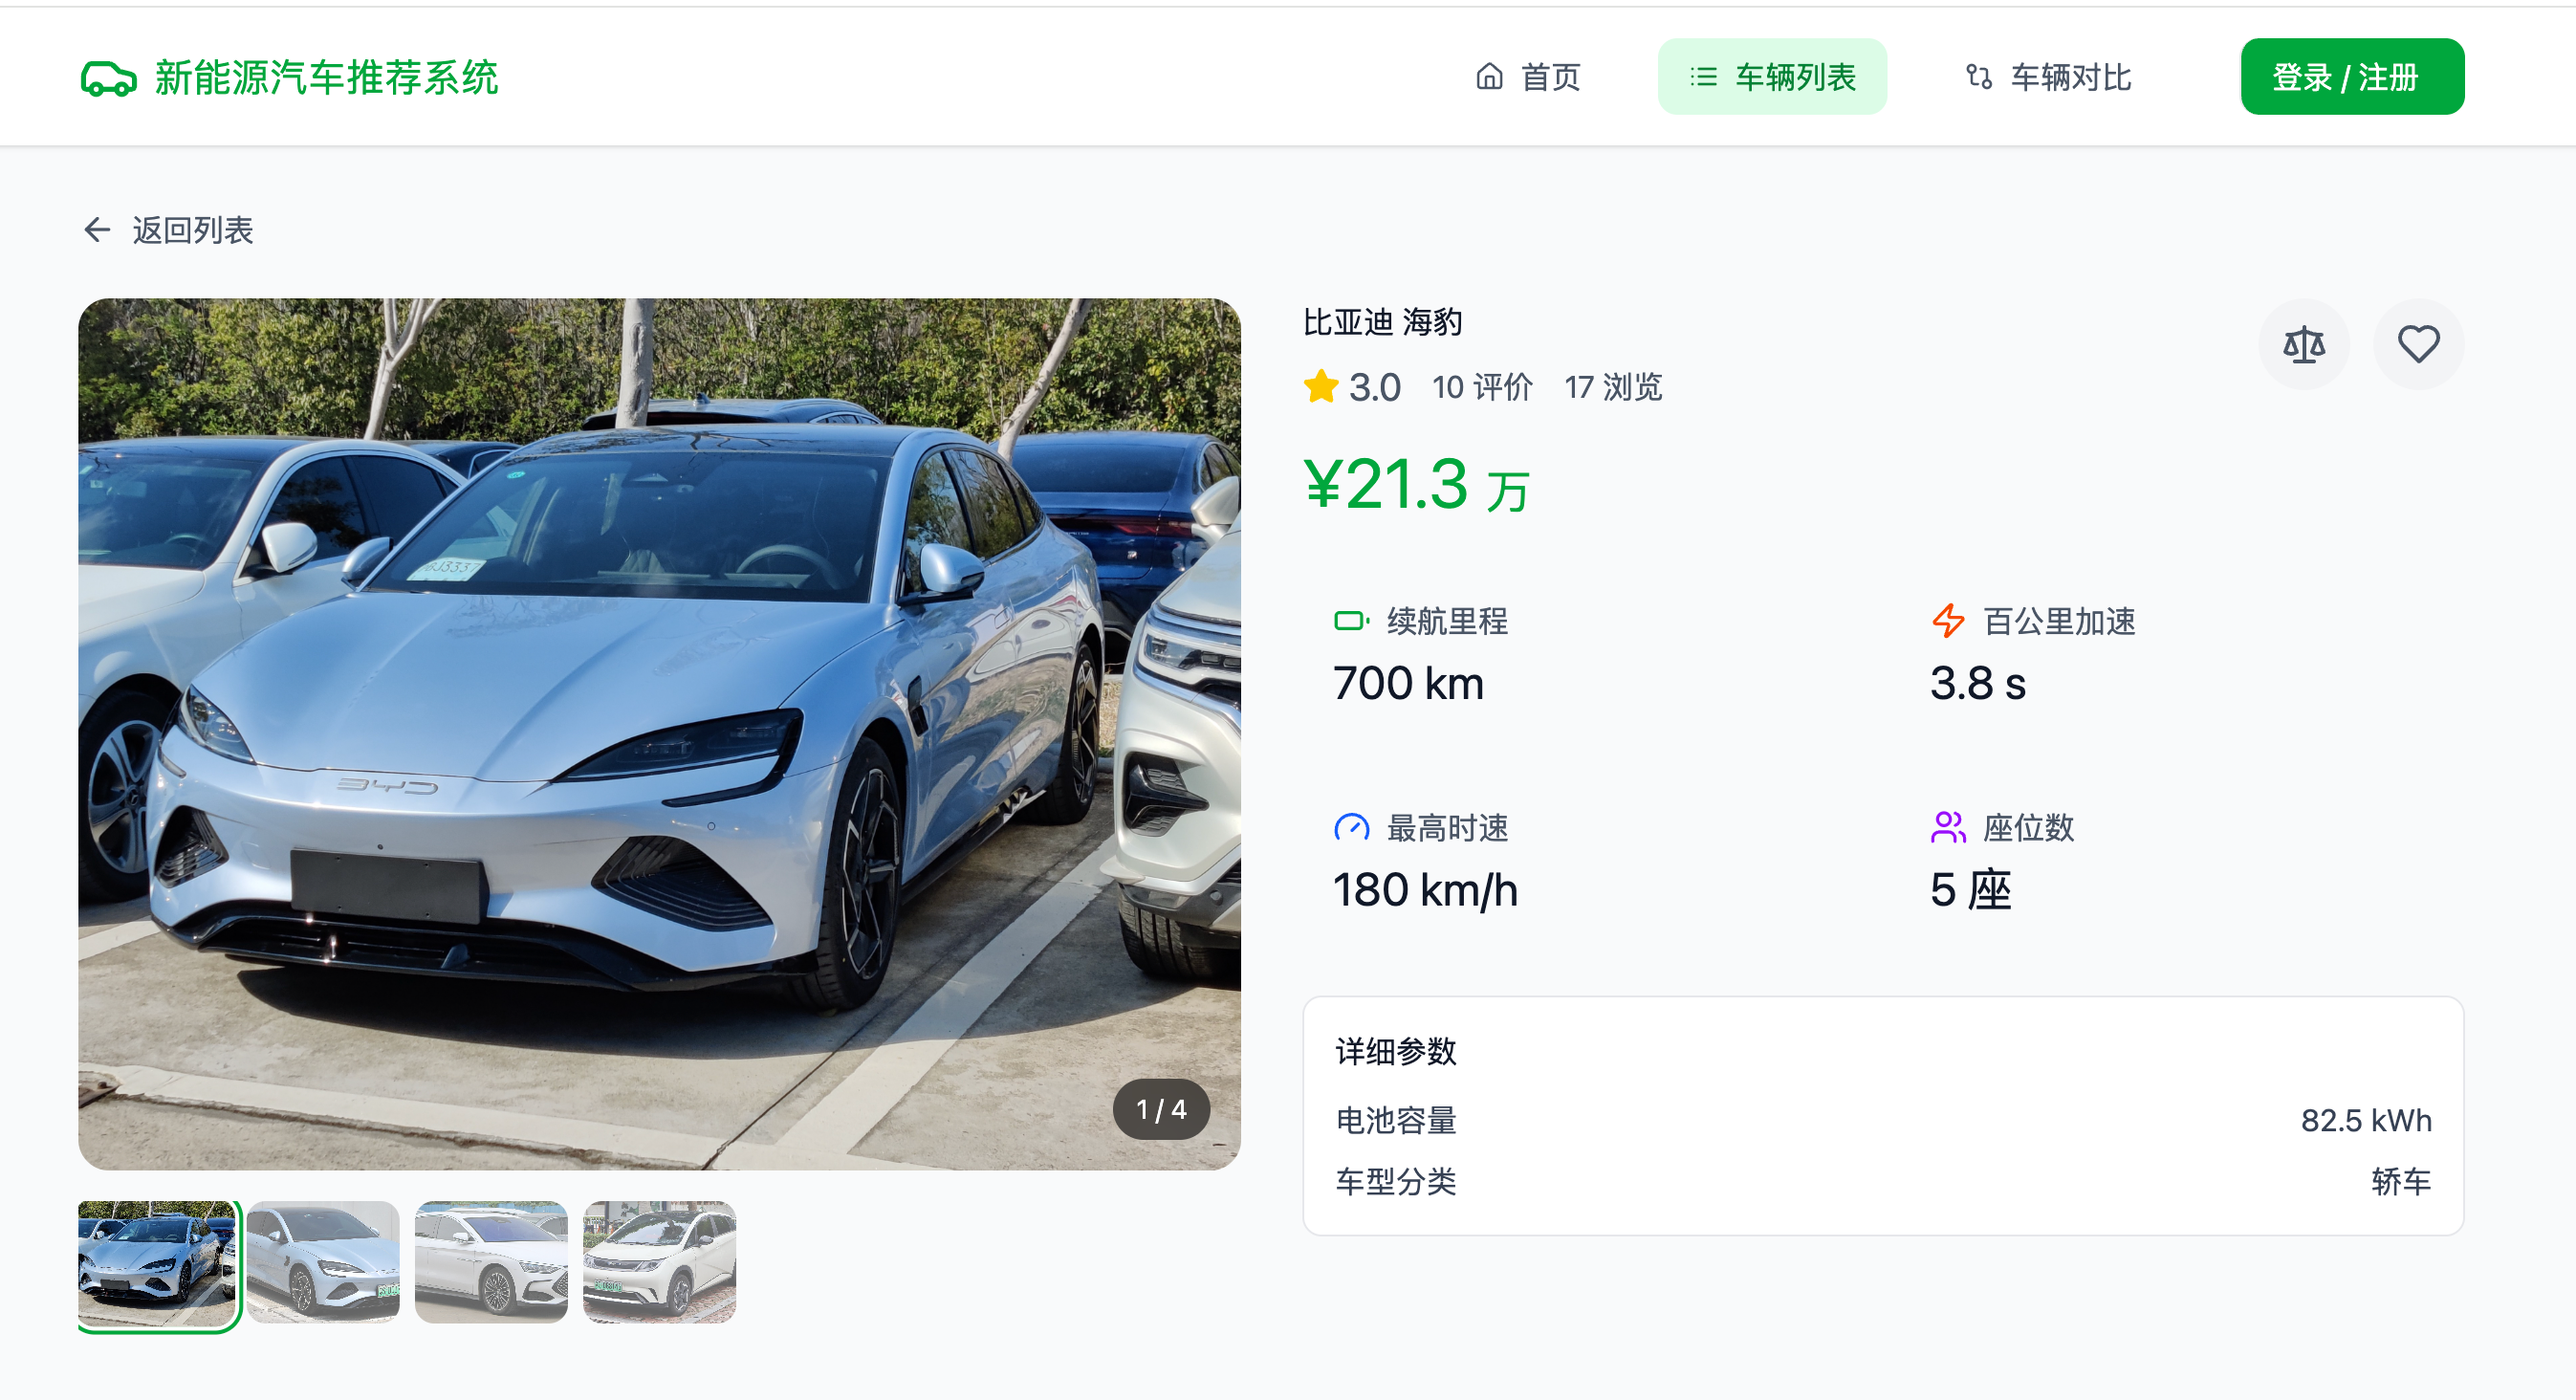Open the 首页 home nav item
Image resolution: width=2576 pixels, height=1400 pixels.
[x=1528, y=77]
